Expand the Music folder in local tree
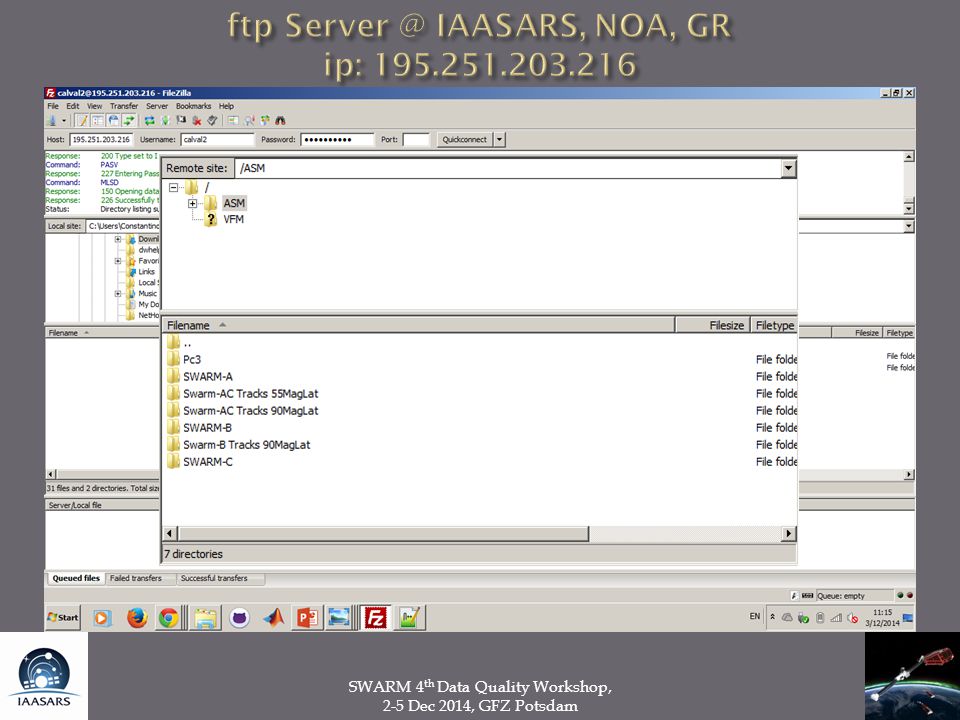 click(x=118, y=294)
